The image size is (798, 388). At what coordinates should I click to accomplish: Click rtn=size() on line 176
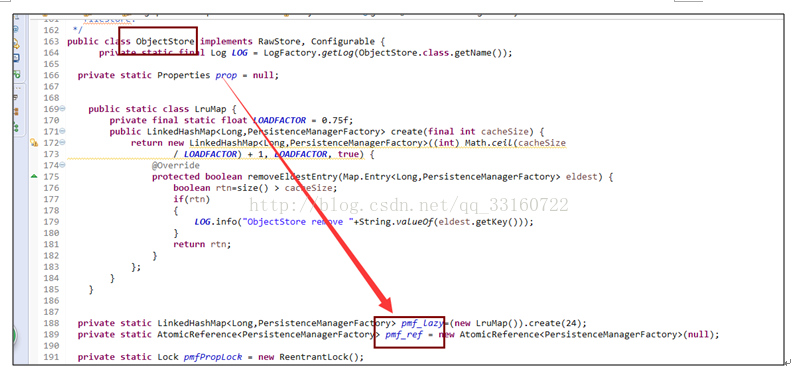245,188
